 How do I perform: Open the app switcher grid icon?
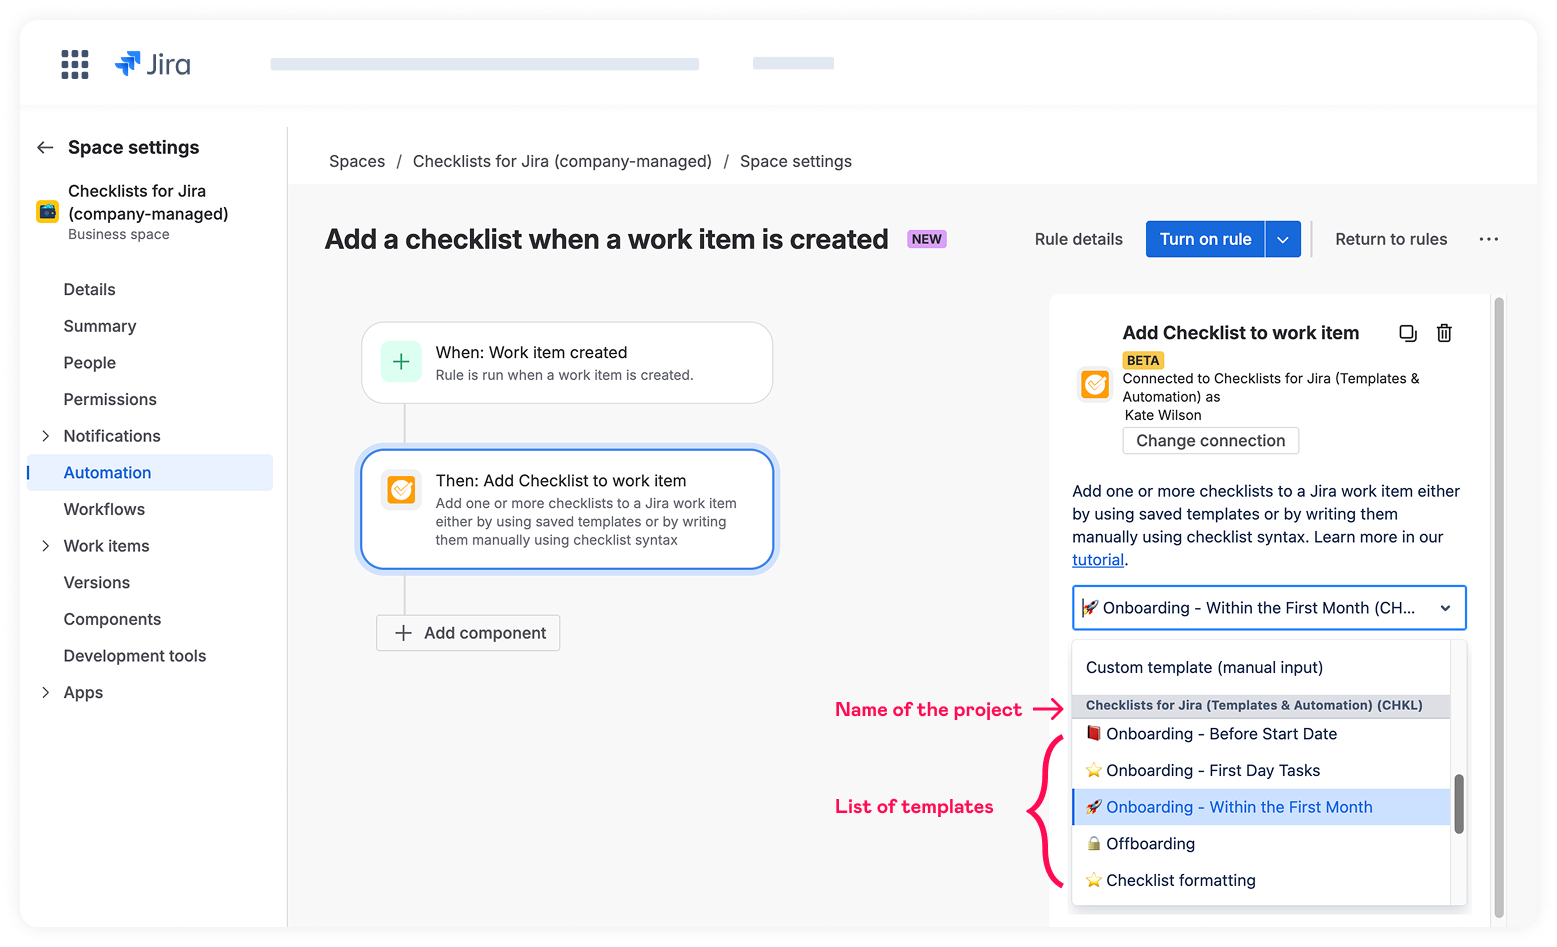(75, 64)
